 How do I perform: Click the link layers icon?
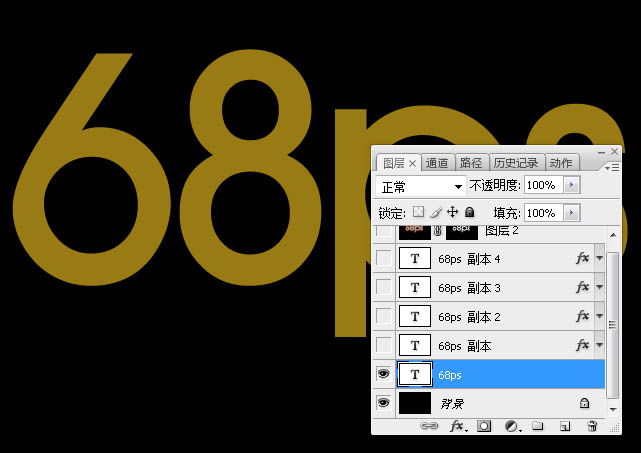[x=431, y=426]
